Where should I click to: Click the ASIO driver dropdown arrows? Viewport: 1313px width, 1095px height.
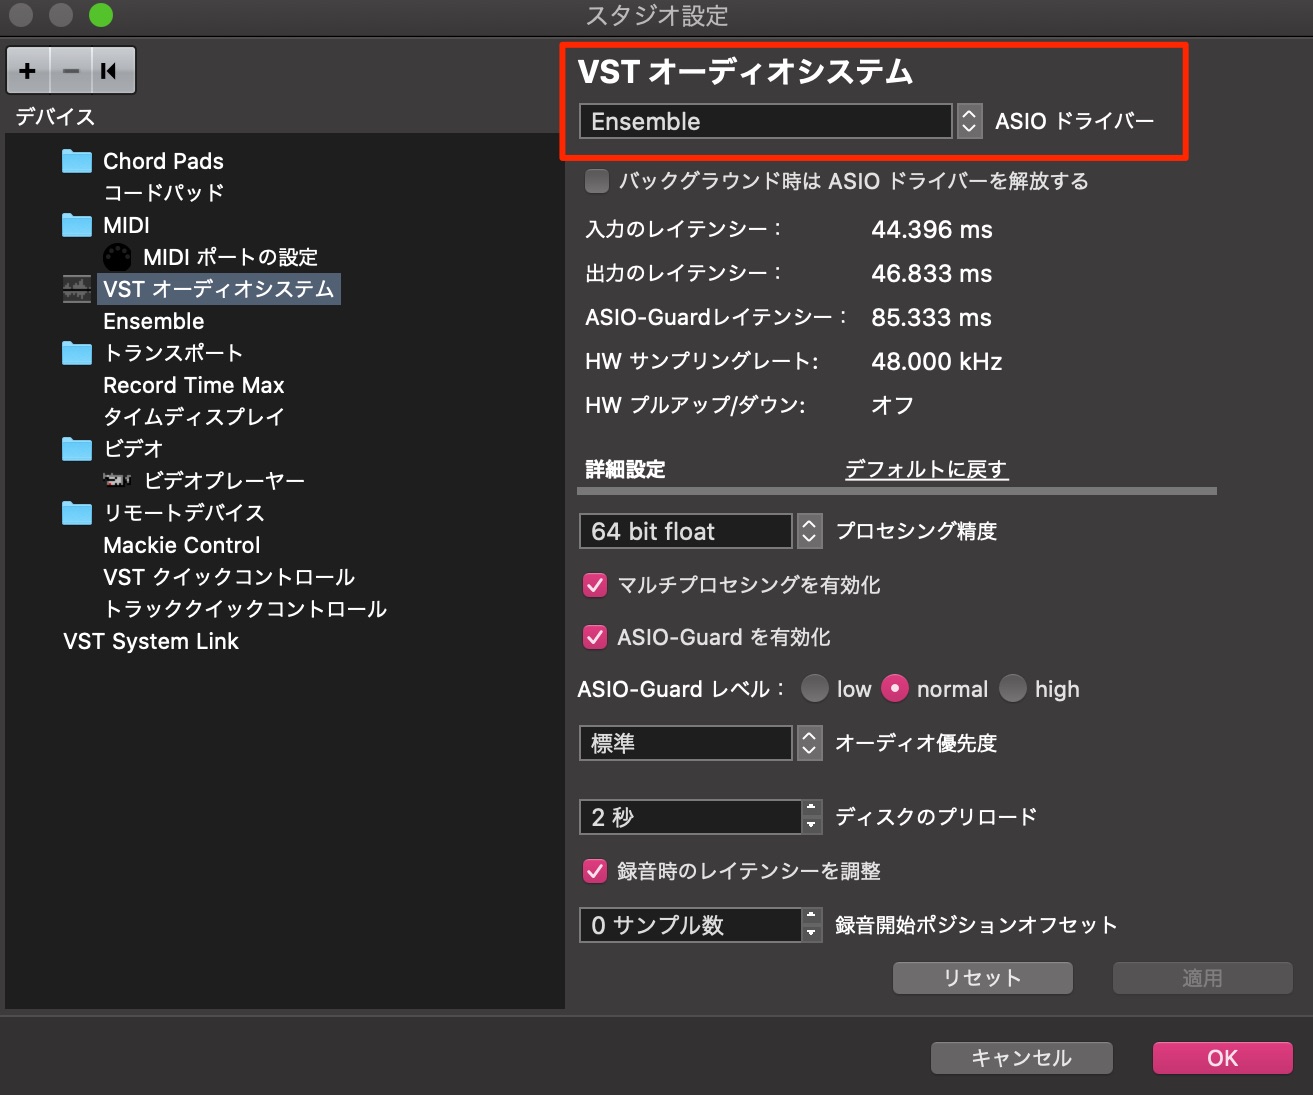coord(969,121)
